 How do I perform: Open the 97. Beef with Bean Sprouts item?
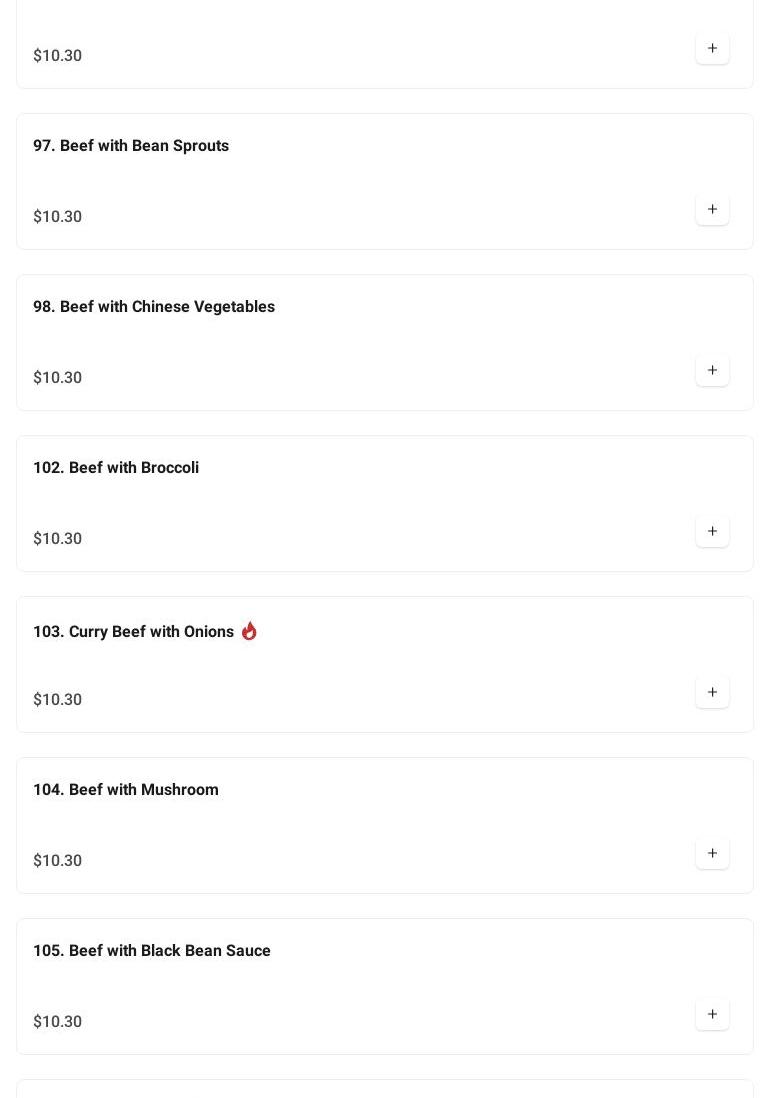pyautogui.click(x=131, y=146)
